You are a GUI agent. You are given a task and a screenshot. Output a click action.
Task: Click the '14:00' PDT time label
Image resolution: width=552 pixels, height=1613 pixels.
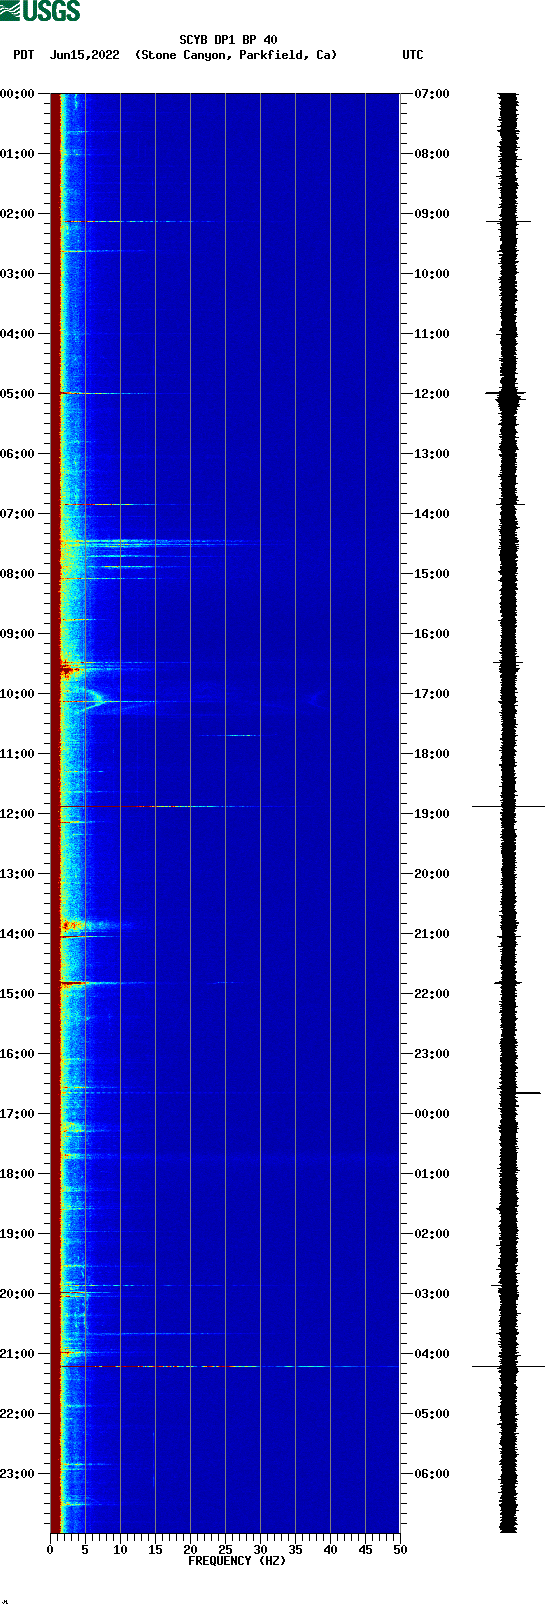18,934
